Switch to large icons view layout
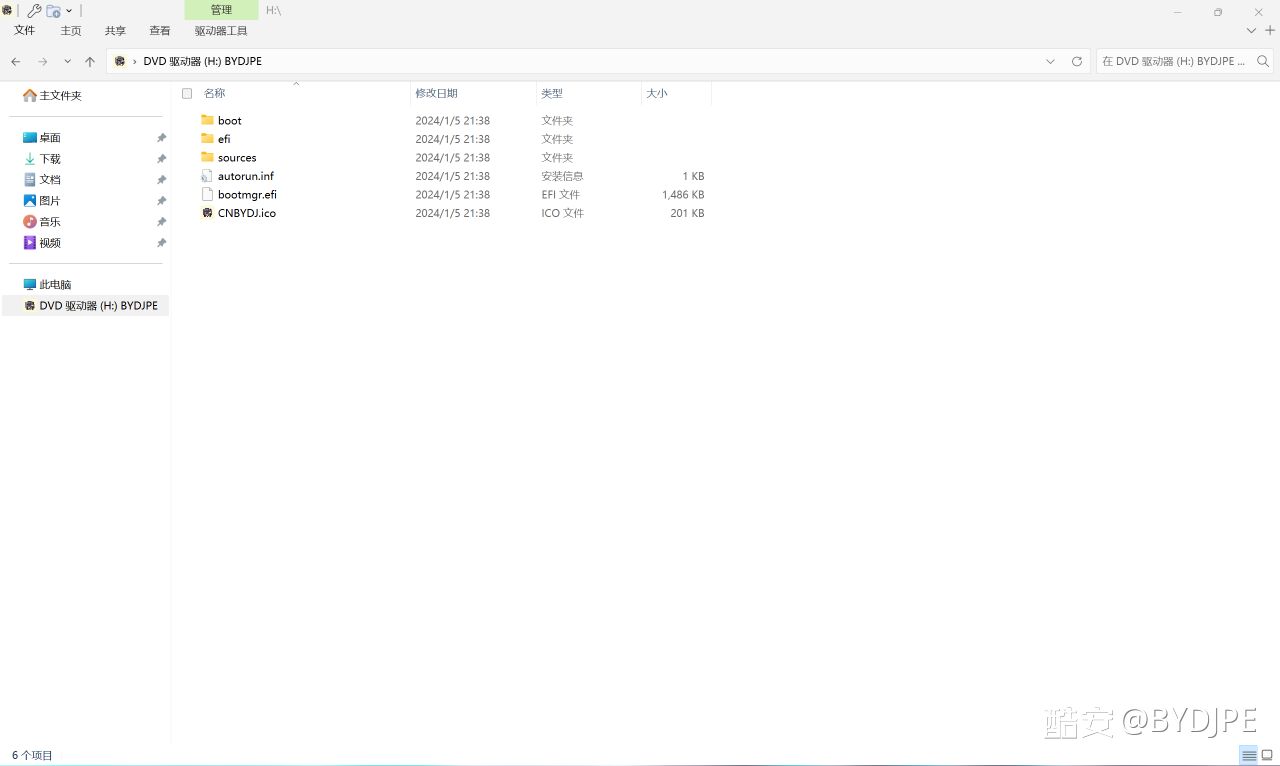1280x766 pixels. coord(1267,755)
